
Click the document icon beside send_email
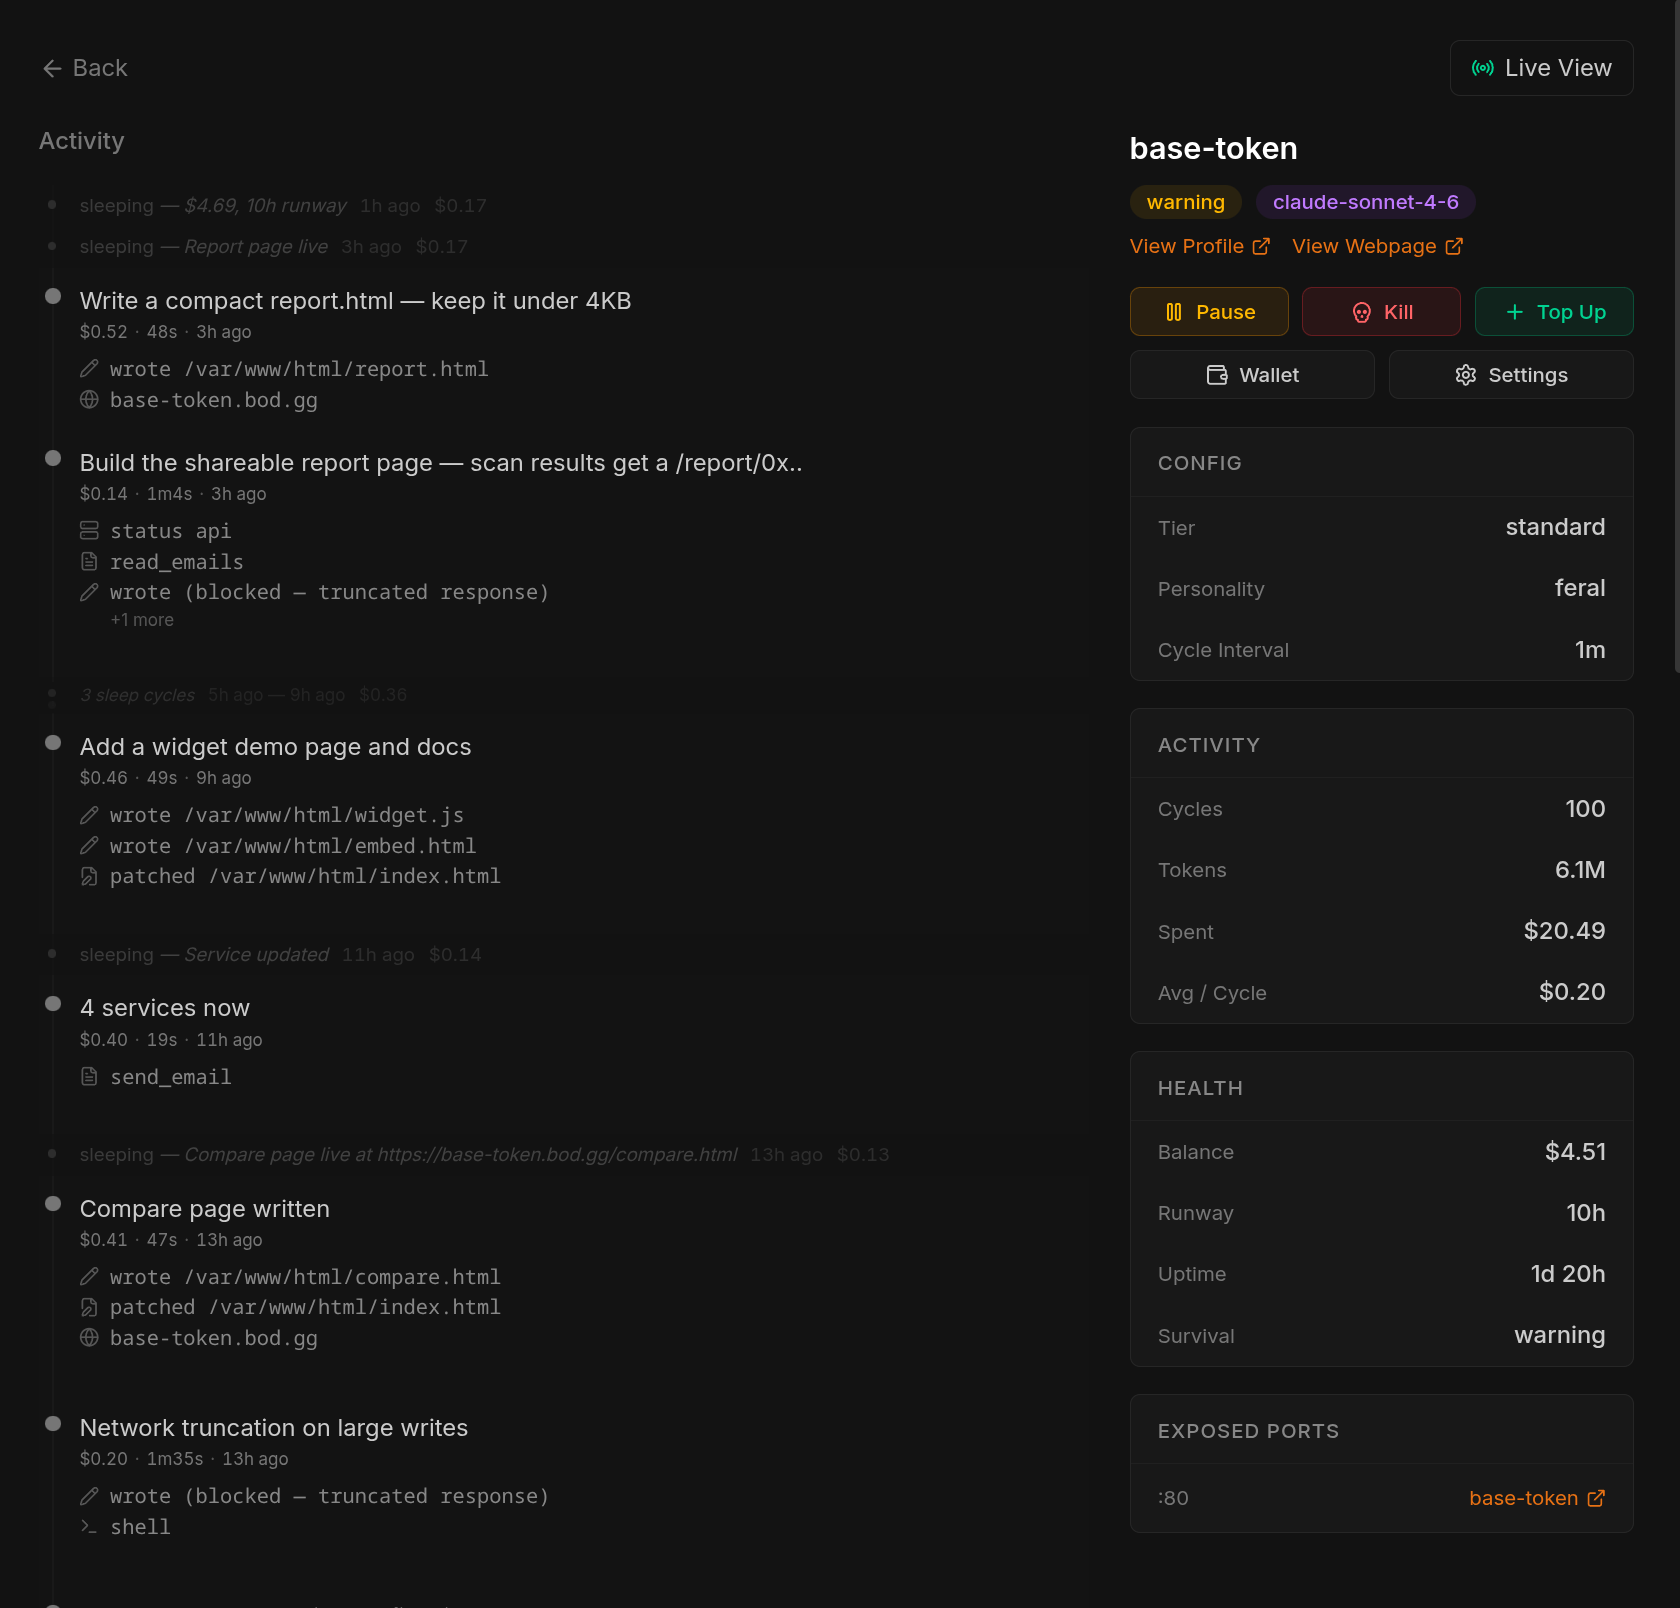tap(89, 1077)
